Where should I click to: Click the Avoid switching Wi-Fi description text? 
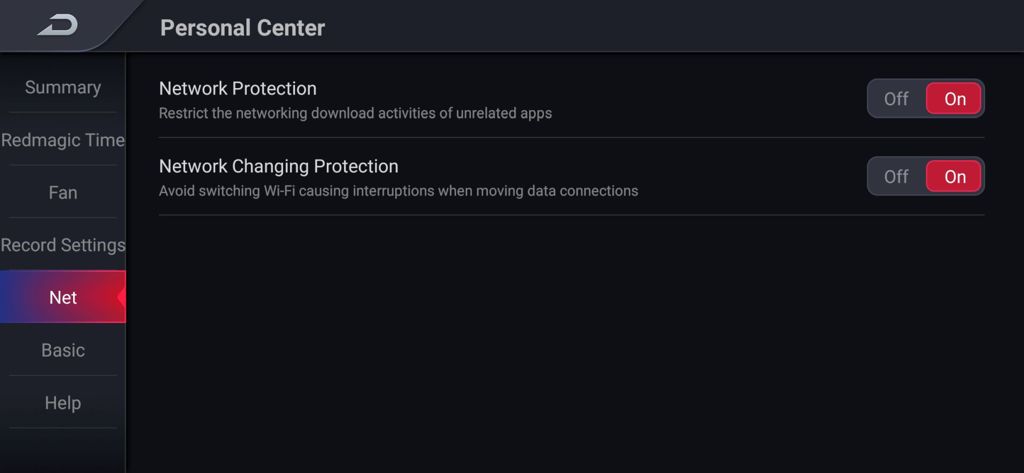click(398, 191)
